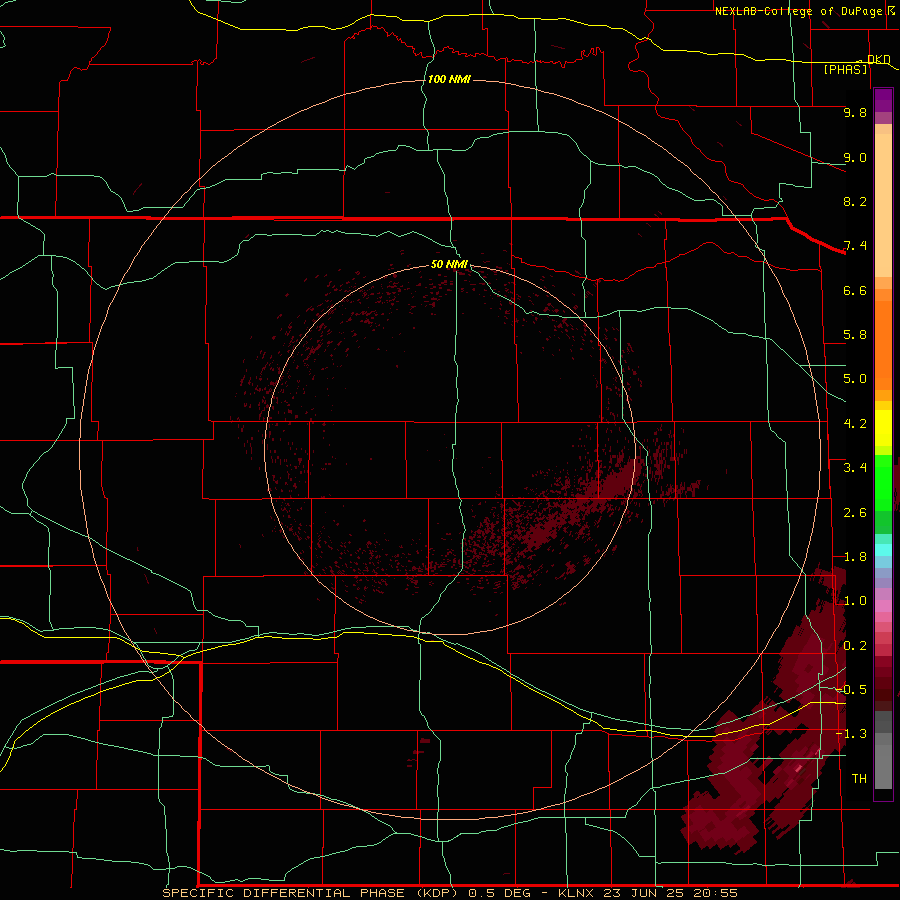This screenshot has height=900, width=900.
Task: Click the SPECIFIC DIFFERENTIAL PHASE (KDP) caption
Action: coord(310,893)
